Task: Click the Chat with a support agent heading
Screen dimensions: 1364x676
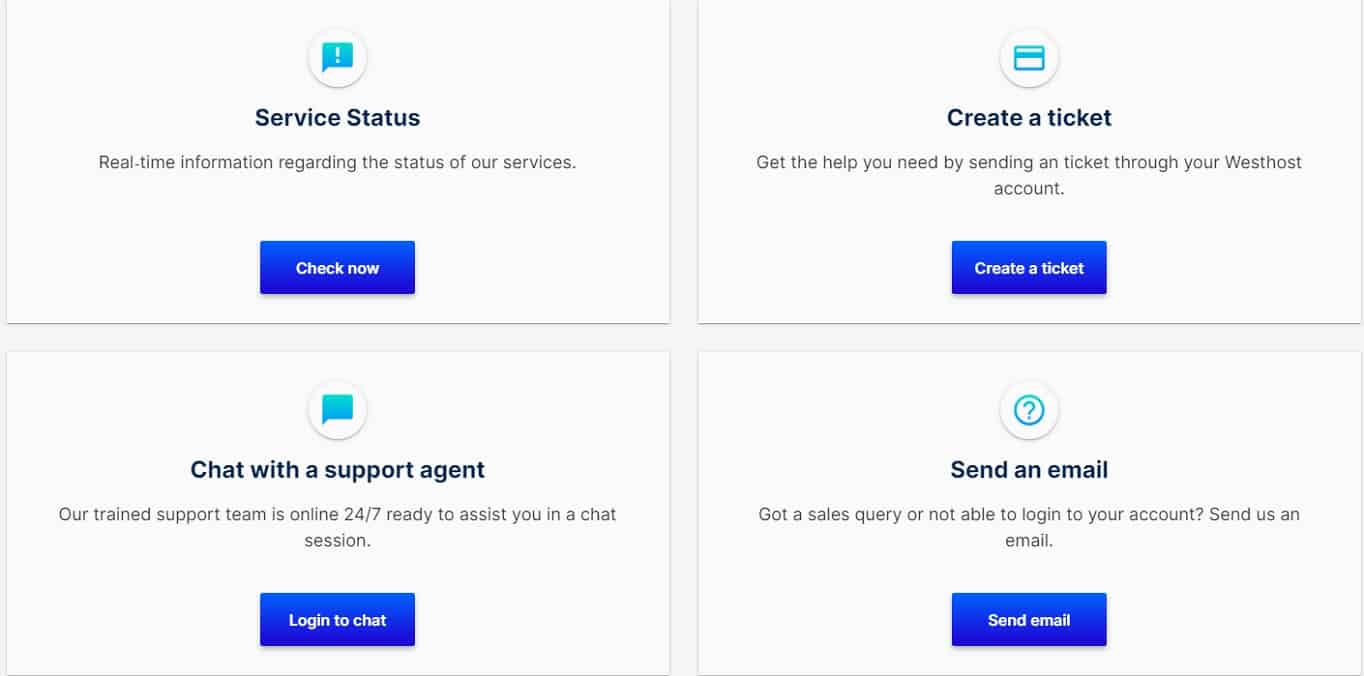Action: (x=337, y=470)
